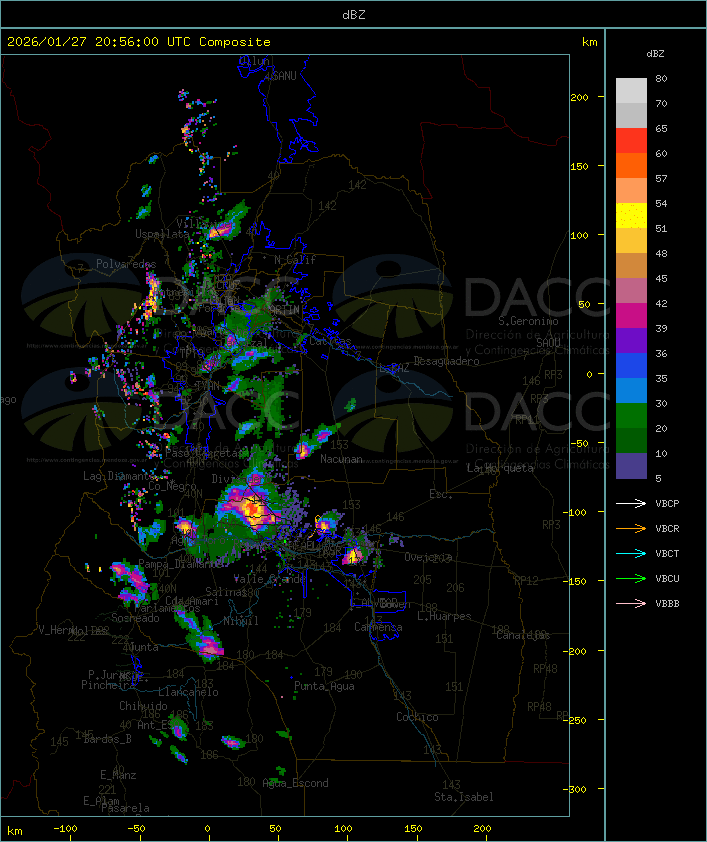Select the dark orange 57-60 dBZ swatch

point(631,166)
